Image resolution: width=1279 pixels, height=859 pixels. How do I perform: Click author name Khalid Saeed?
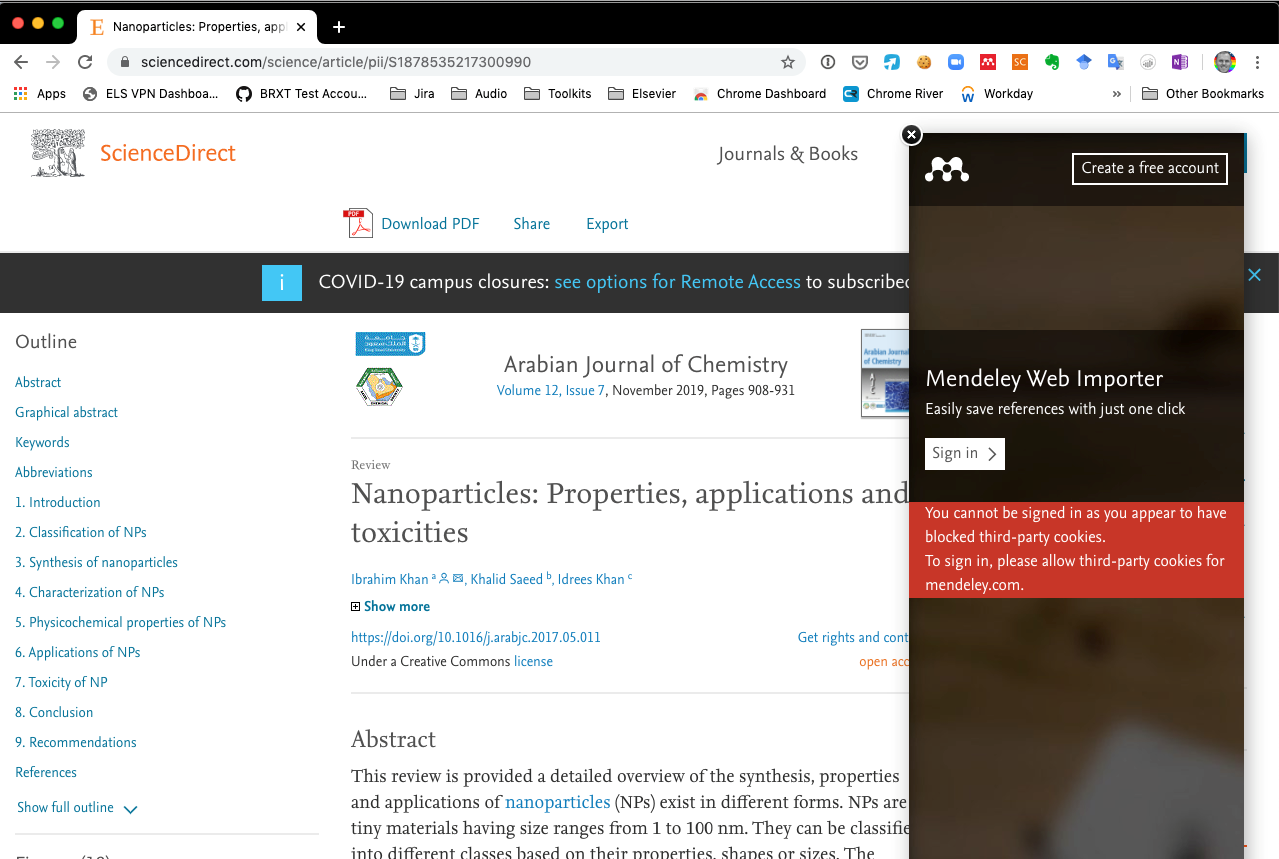click(x=506, y=579)
